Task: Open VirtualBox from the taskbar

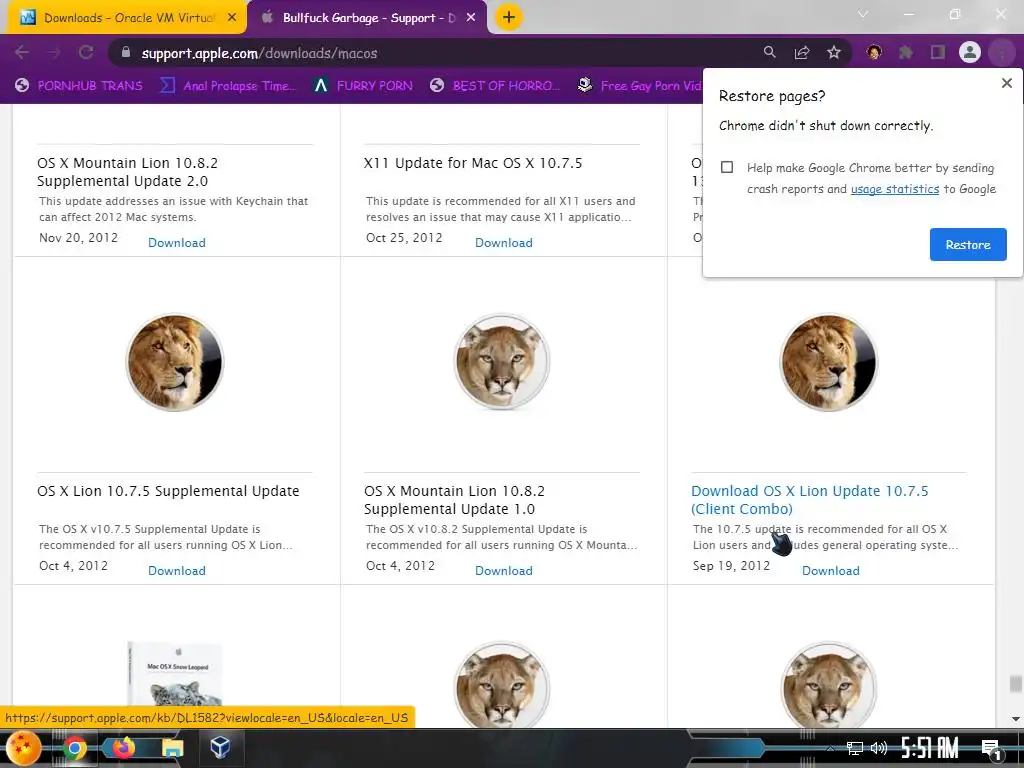Action: coord(220,748)
